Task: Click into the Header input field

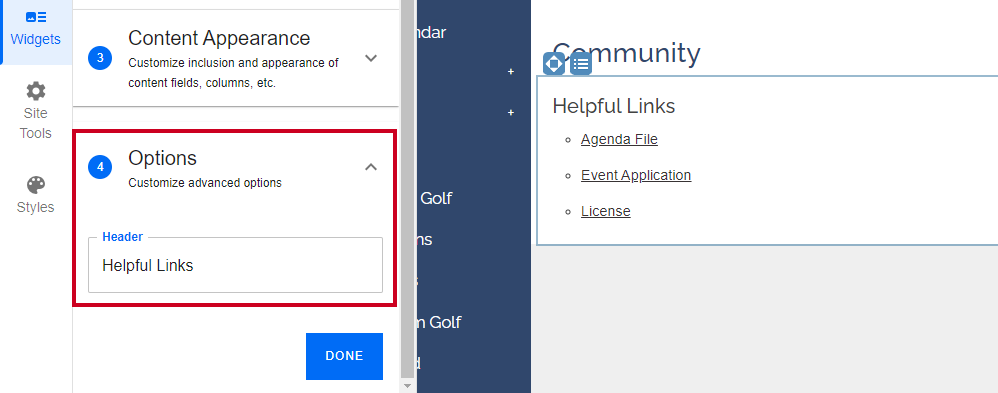Action: pyautogui.click(x=235, y=266)
